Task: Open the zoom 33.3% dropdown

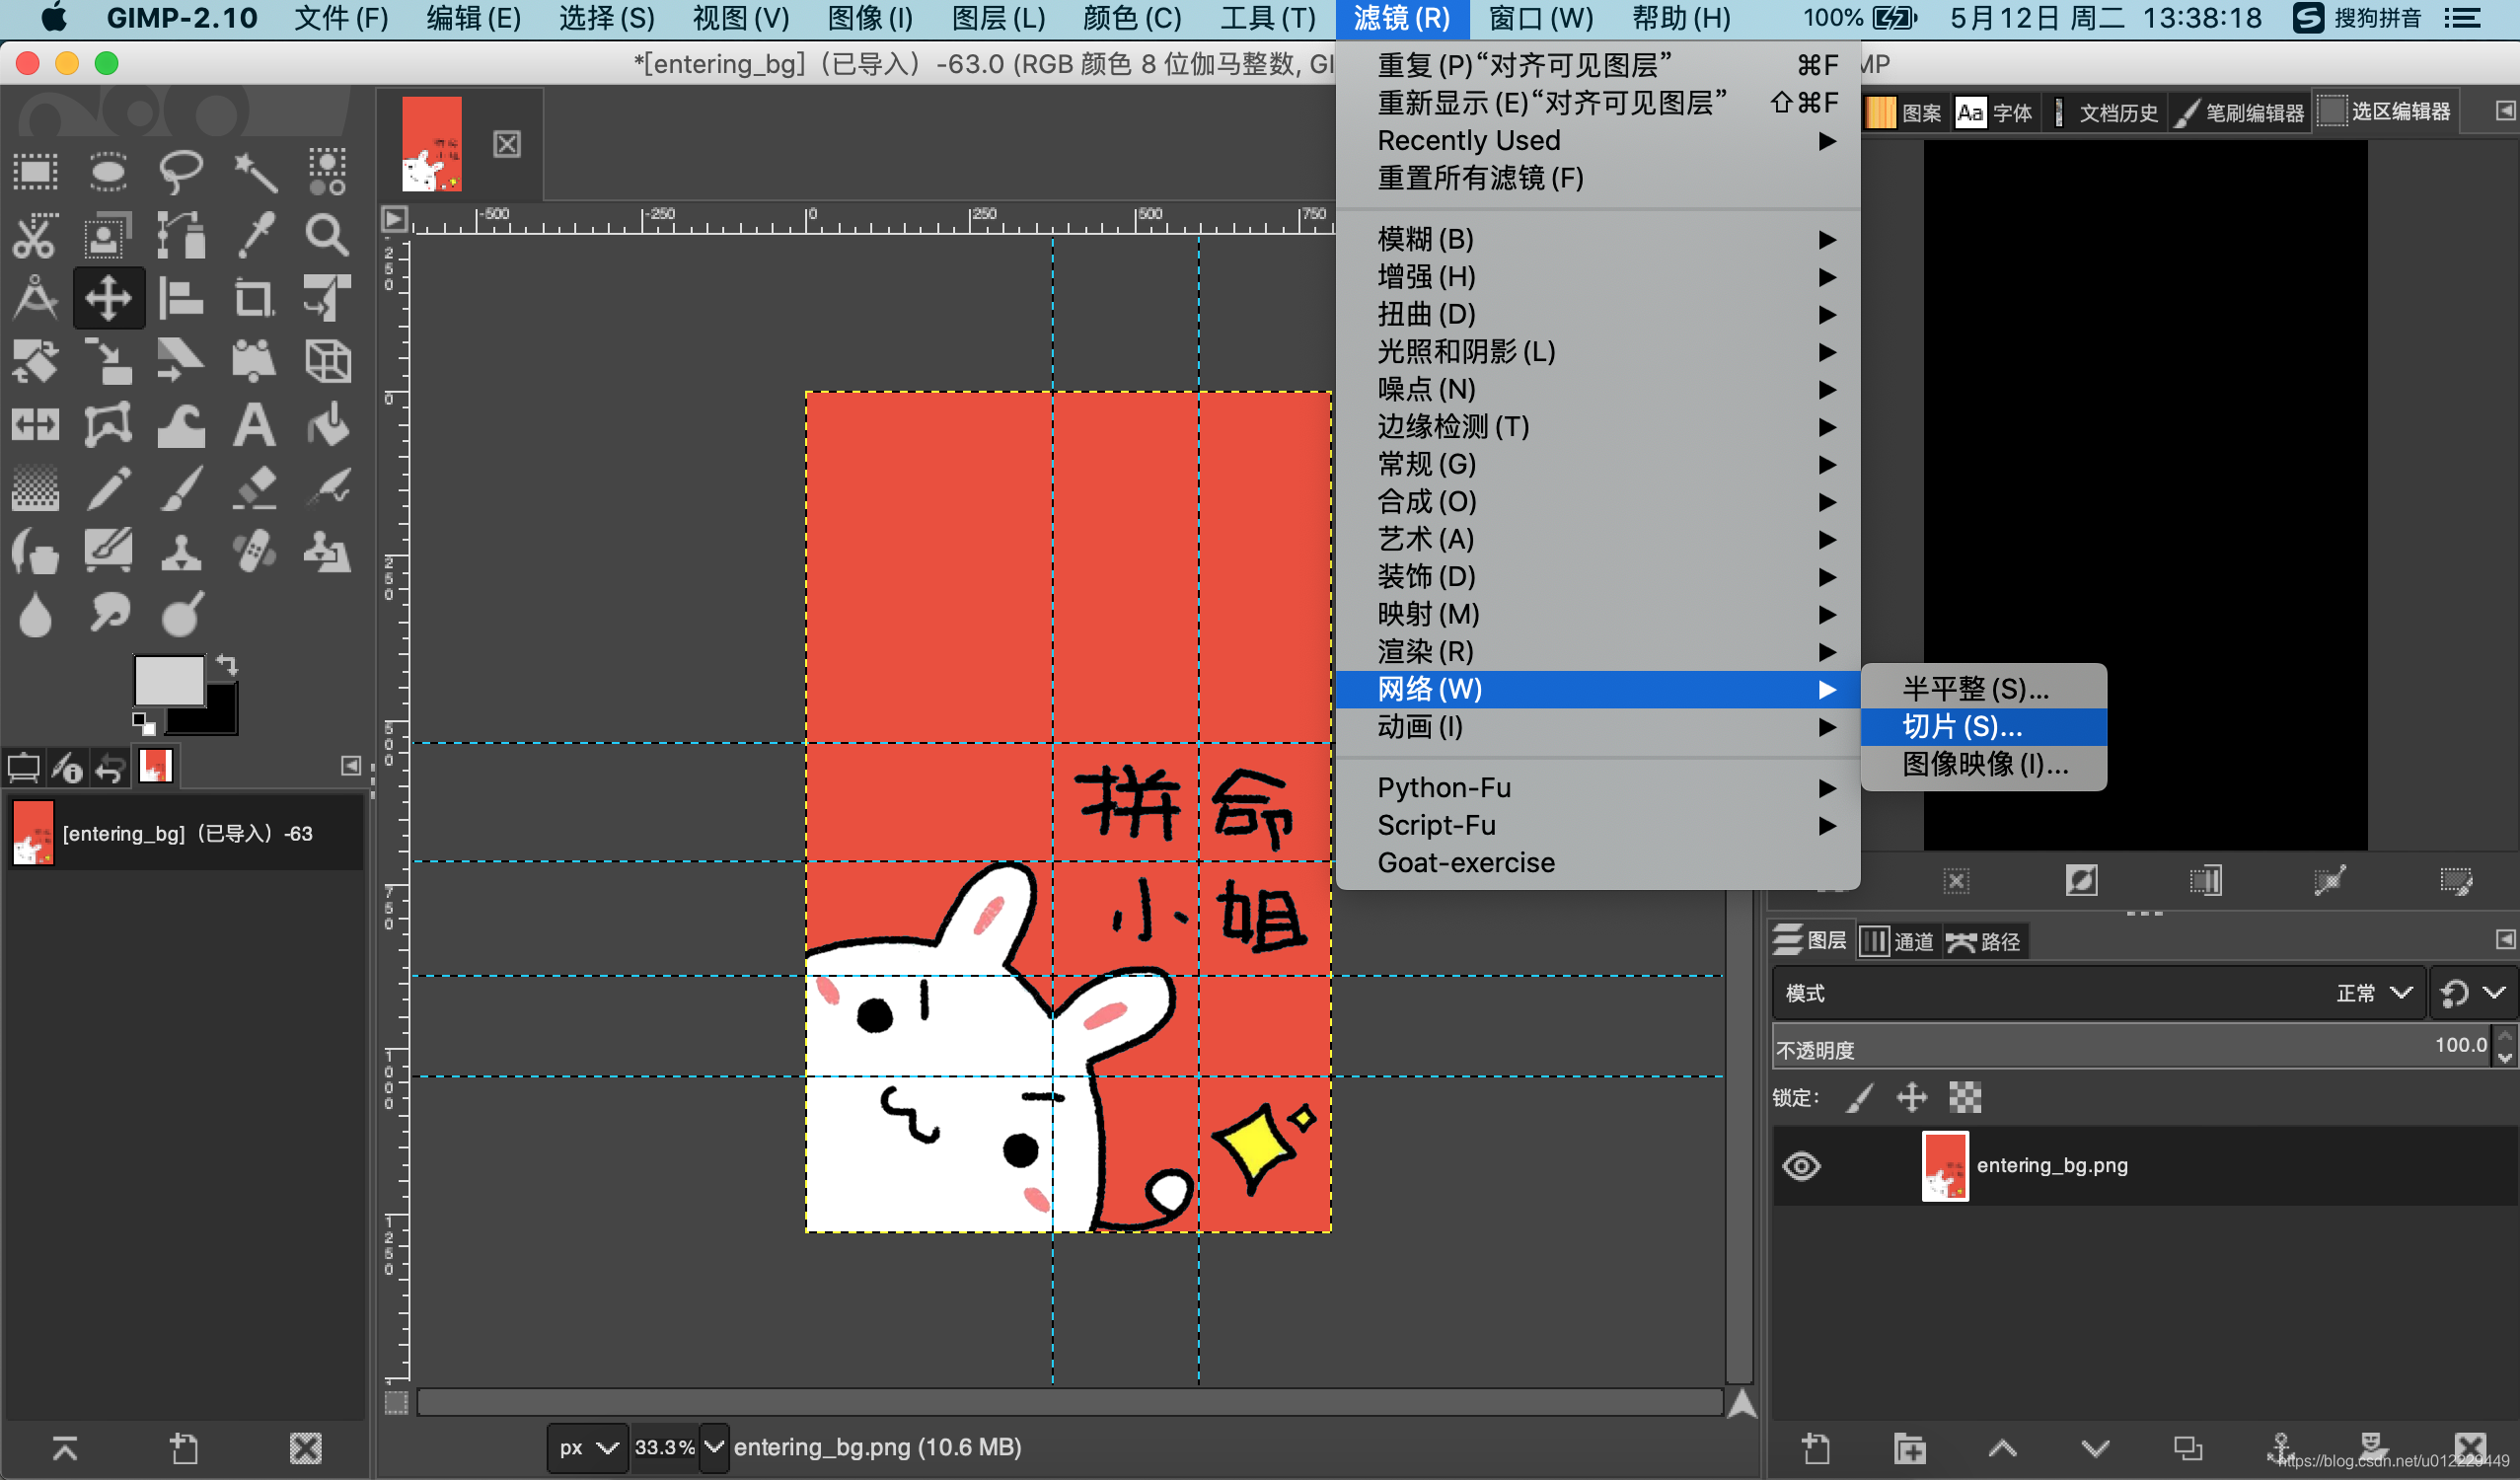Action: [x=713, y=1447]
